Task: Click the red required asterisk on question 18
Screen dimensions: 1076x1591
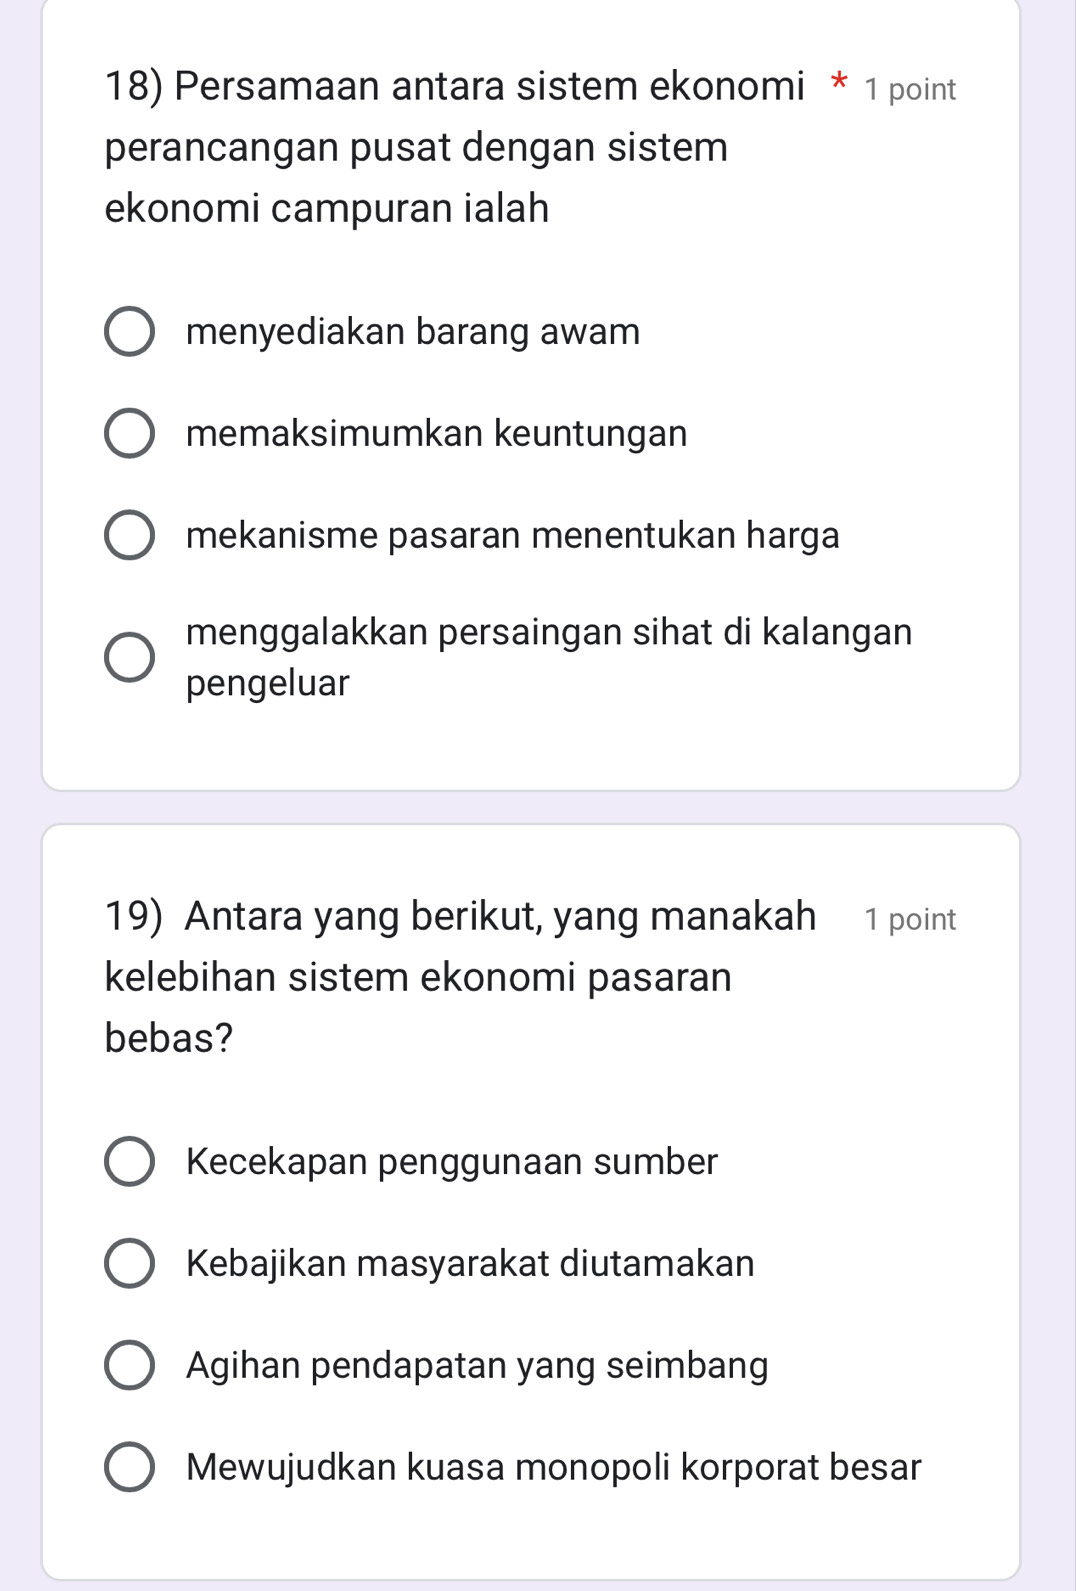Action: (x=838, y=86)
